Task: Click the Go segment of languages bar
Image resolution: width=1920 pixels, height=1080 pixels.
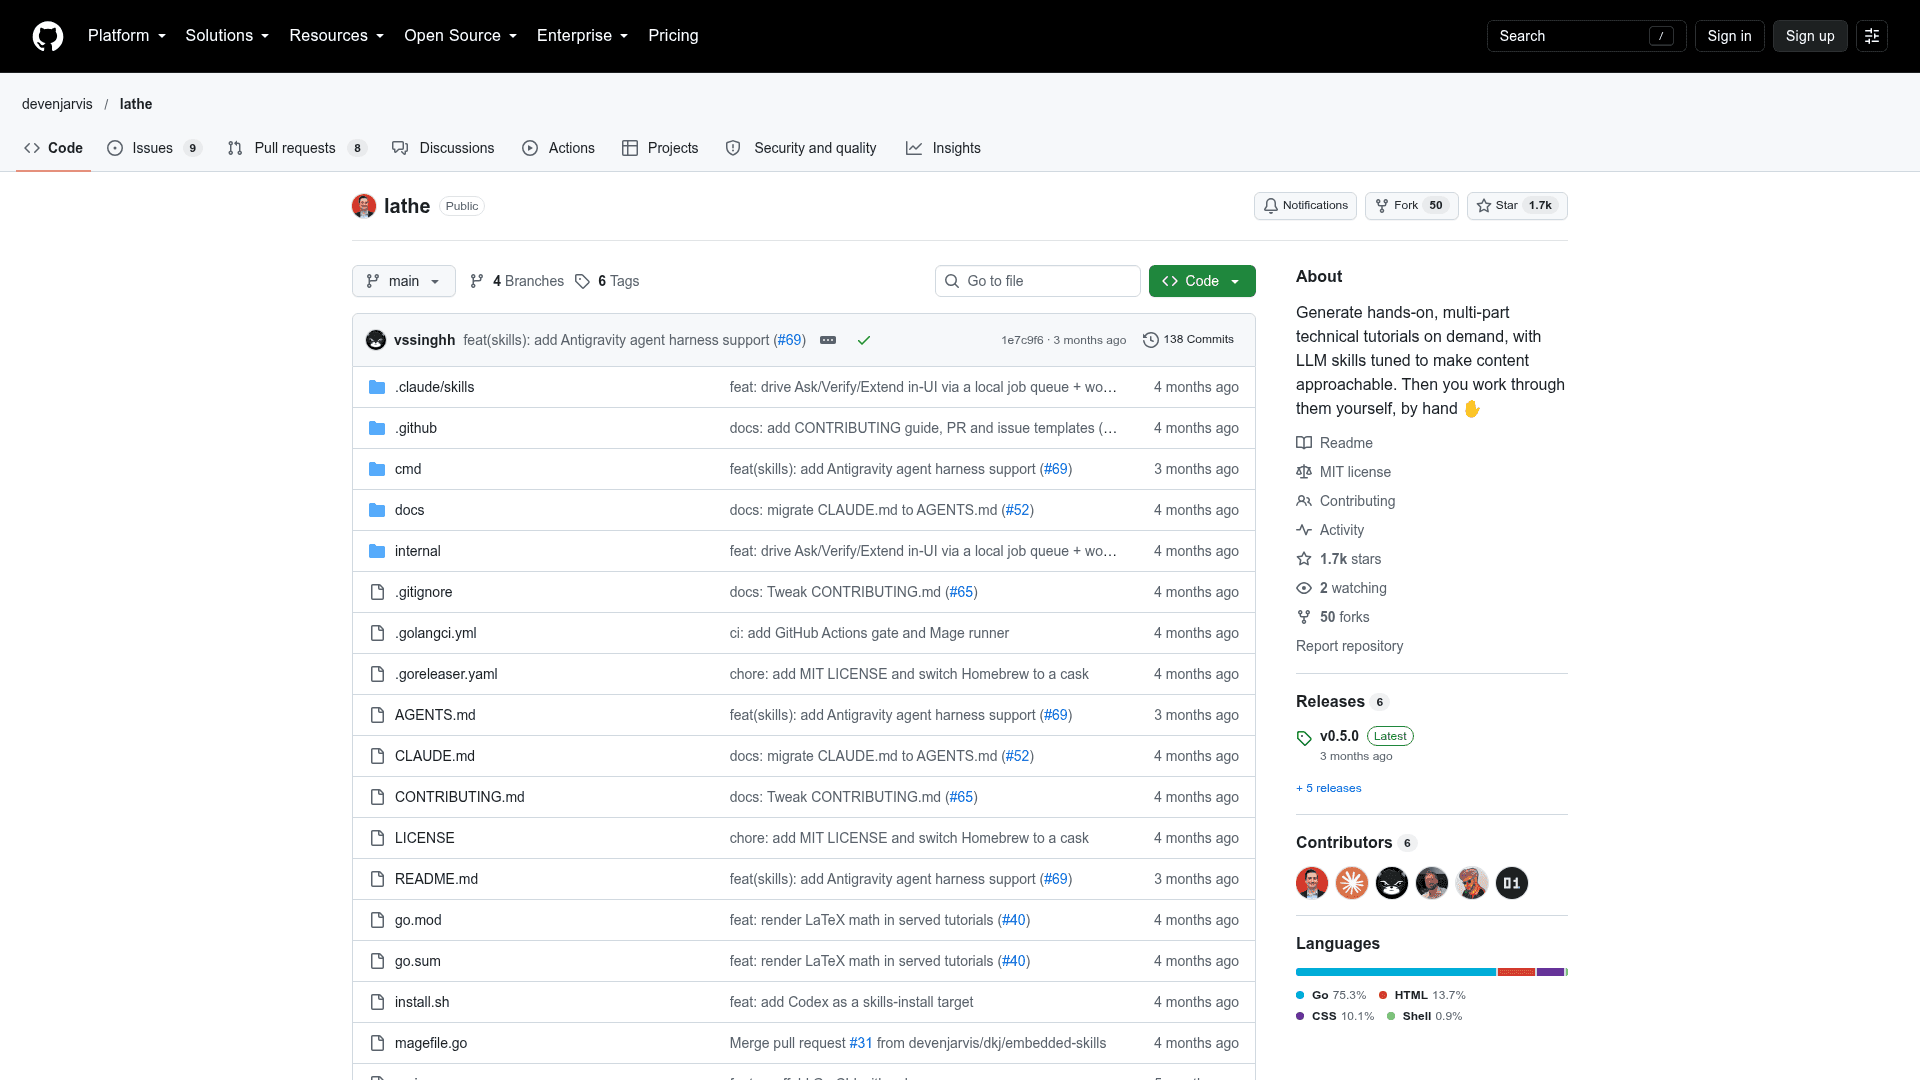Action: [x=1396, y=972]
